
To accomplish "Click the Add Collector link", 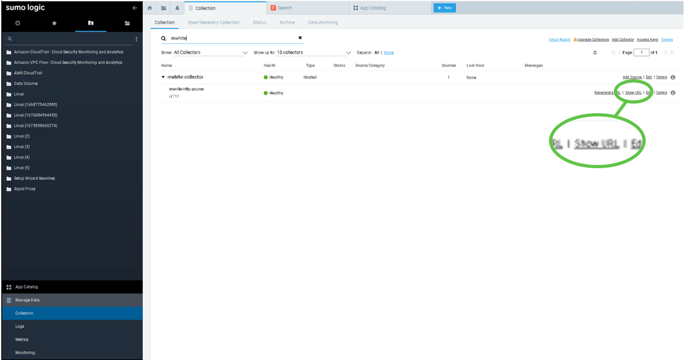I will pyautogui.click(x=623, y=40).
